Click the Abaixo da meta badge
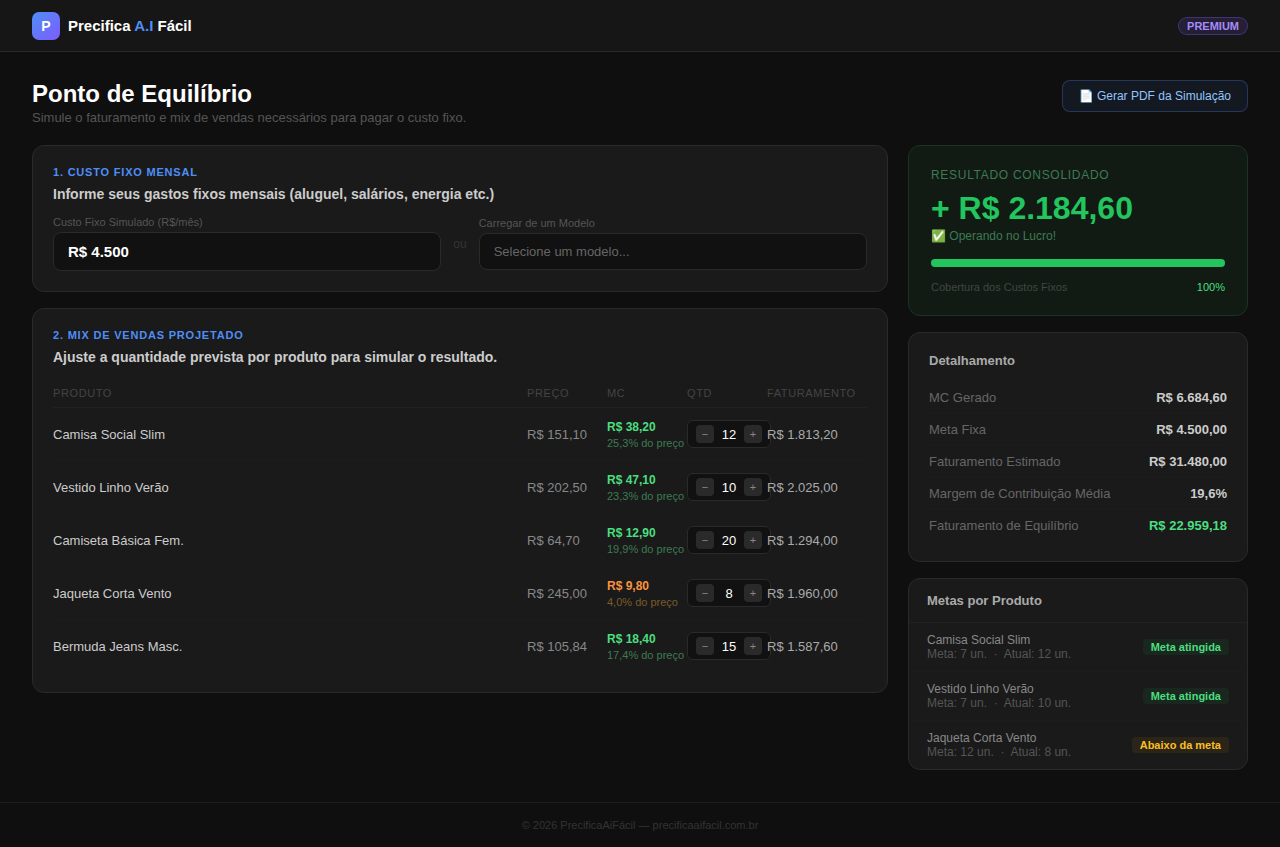The width and height of the screenshot is (1280, 847). (1180, 745)
